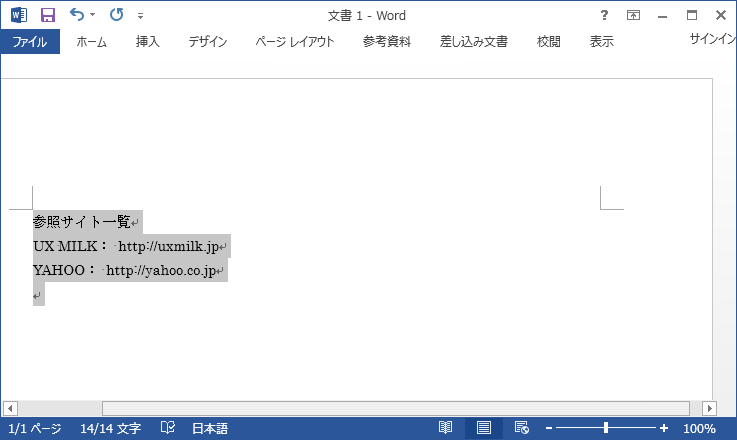Click the zoom slider handle

coord(605,428)
